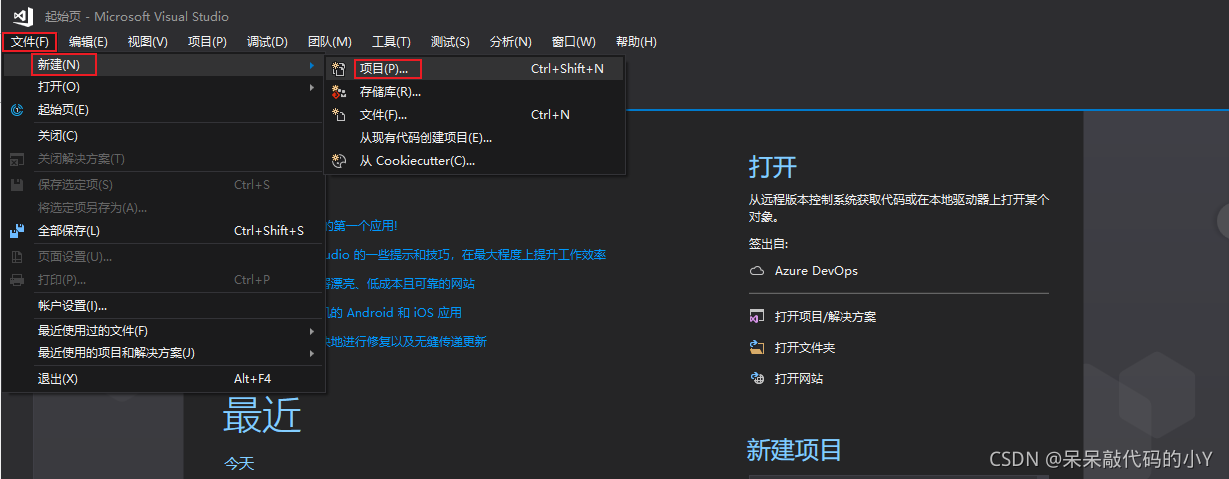Image resolution: width=1229 pixels, height=479 pixels.
Task: Click the 打开文件夹 link
Action: pos(805,348)
